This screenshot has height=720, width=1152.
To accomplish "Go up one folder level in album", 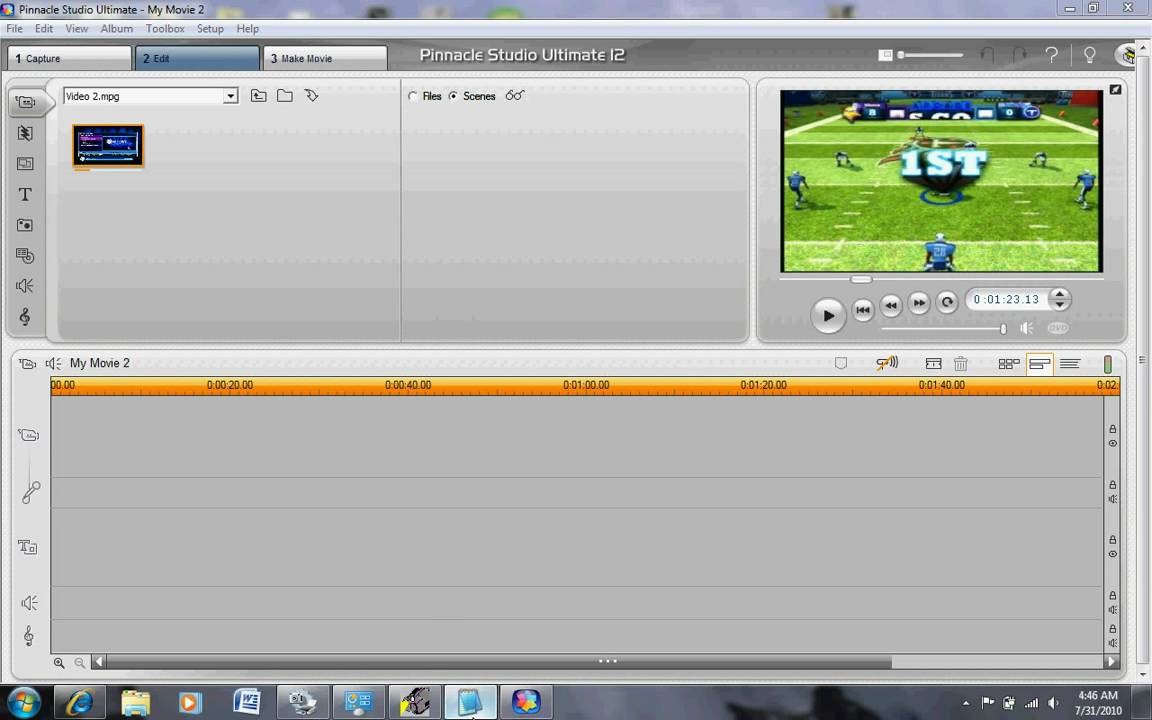I will tap(259, 96).
